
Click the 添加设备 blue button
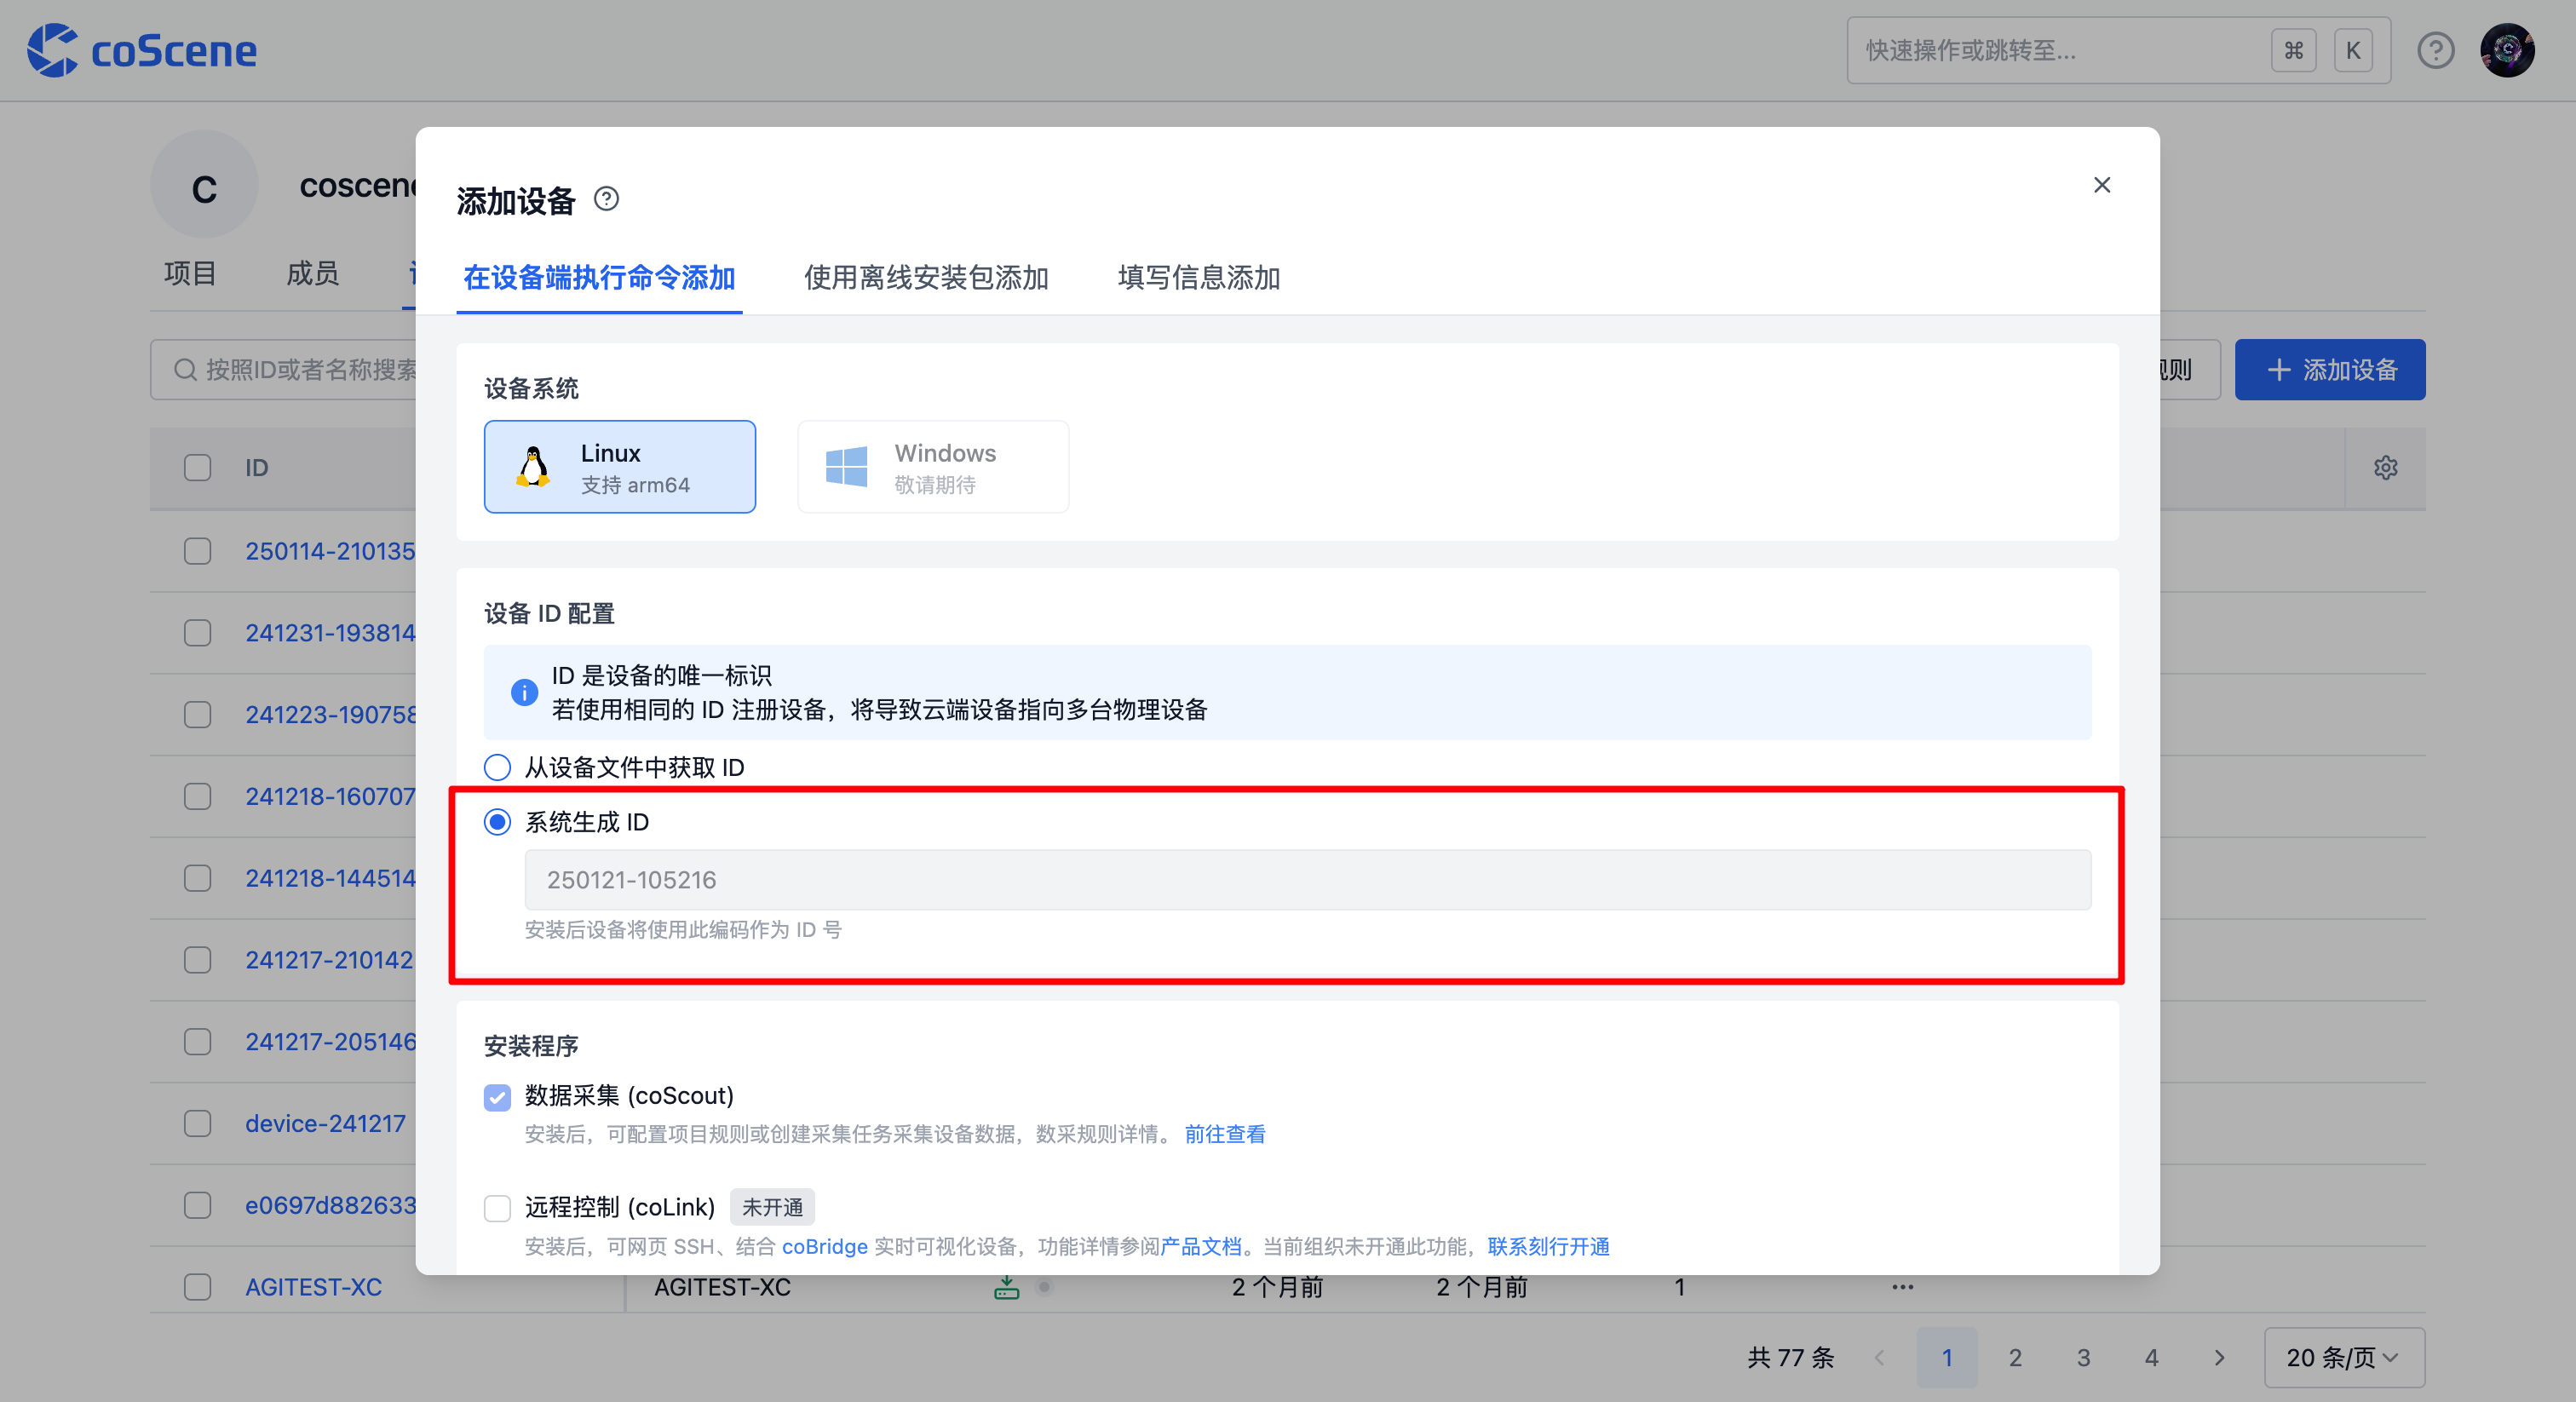[x=2330, y=370]
